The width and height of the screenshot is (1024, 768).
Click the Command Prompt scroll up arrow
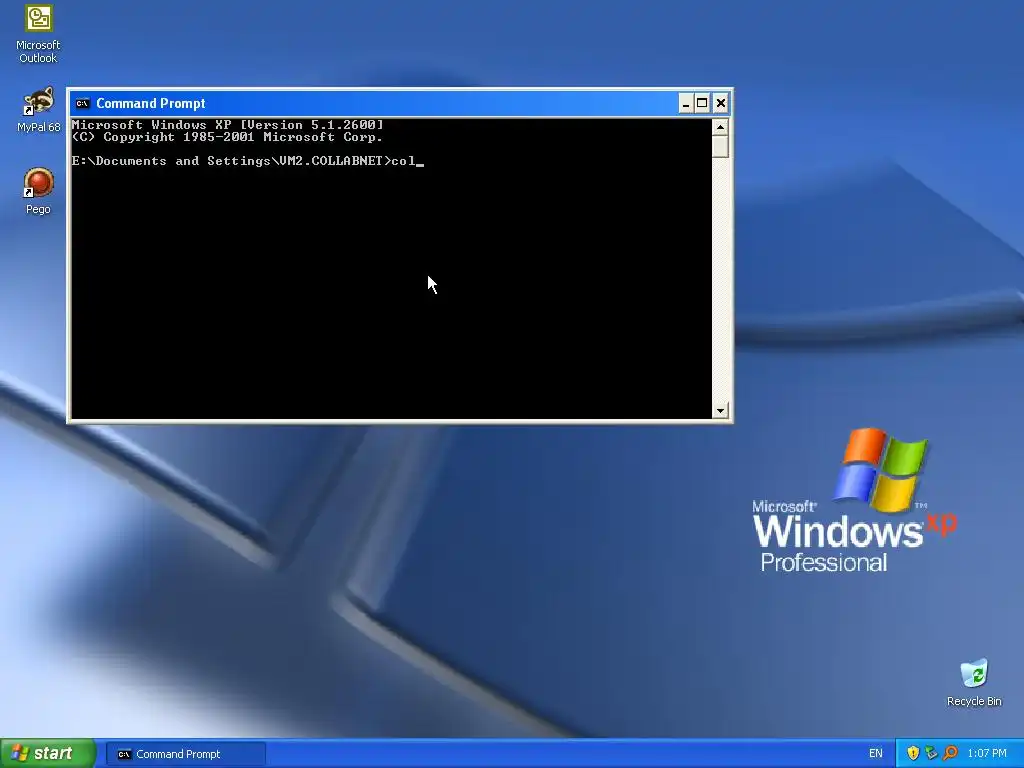point(720,127)
